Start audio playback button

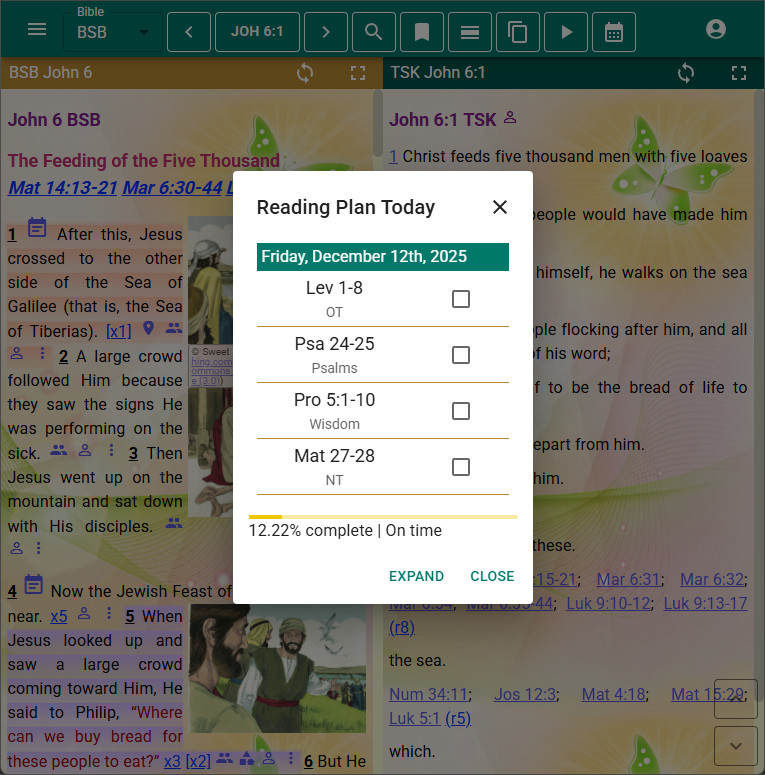point(566,32)
